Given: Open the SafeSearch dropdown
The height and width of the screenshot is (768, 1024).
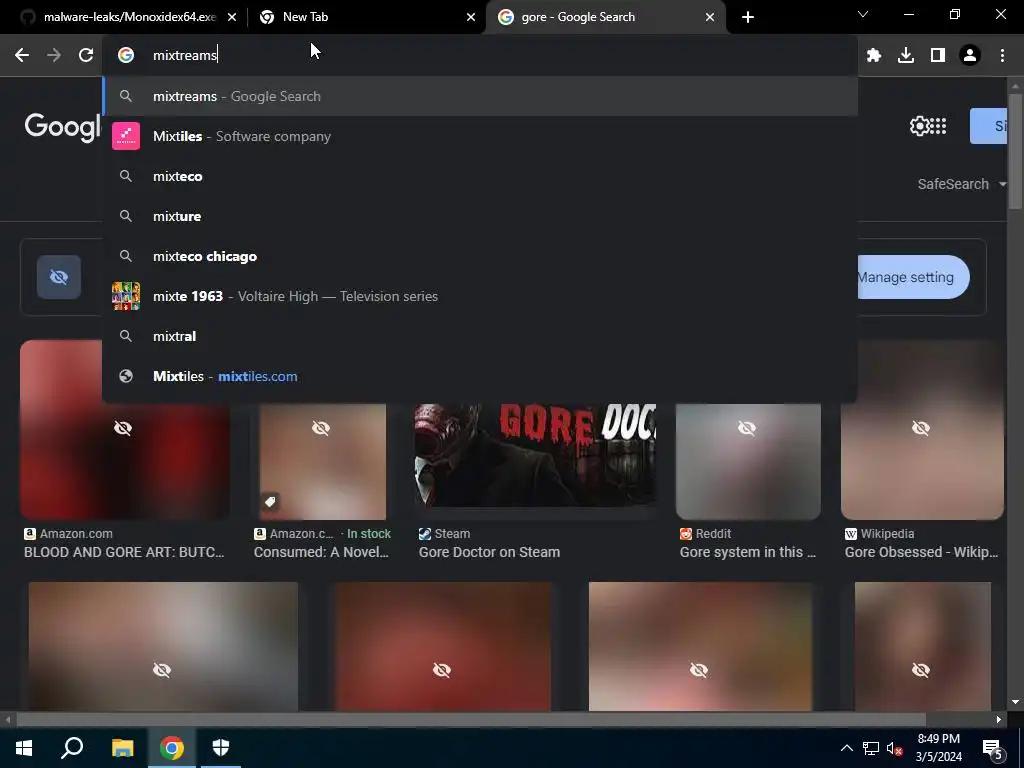Looking at the screenshot, I should (x=961, y=184).
